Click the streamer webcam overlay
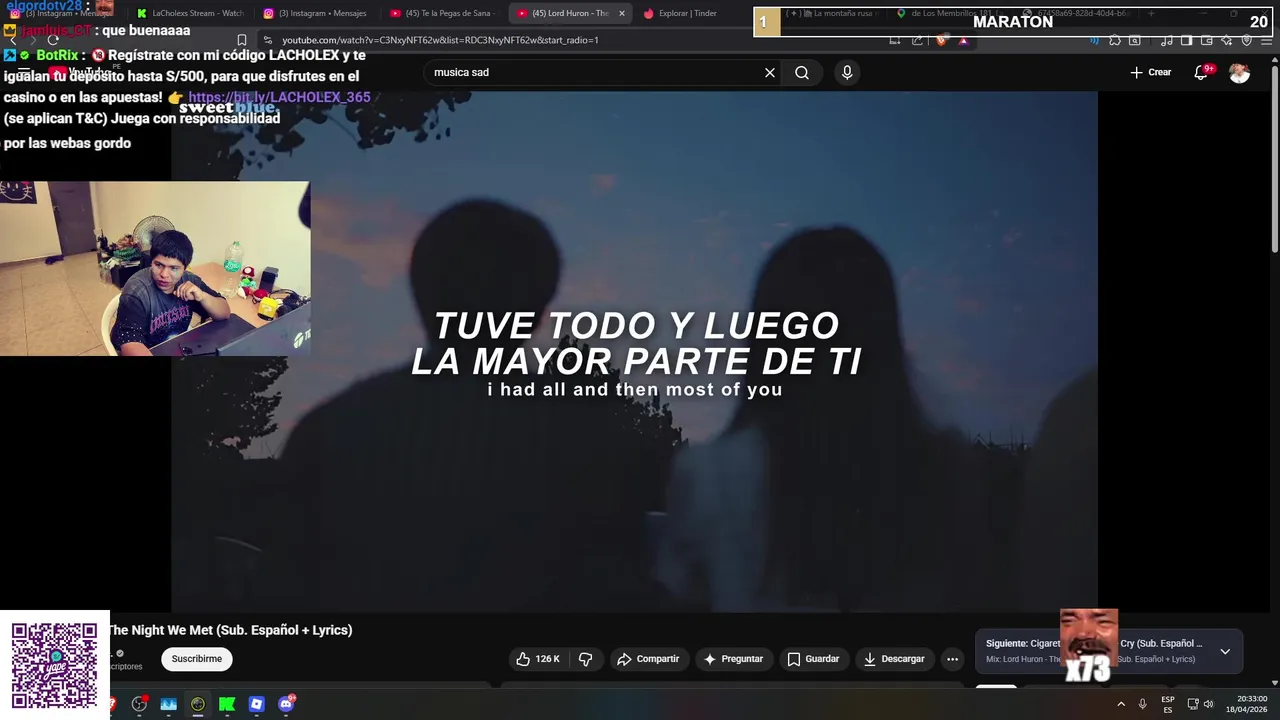The width and height of the screenshot is (1280, 720). 155,268
